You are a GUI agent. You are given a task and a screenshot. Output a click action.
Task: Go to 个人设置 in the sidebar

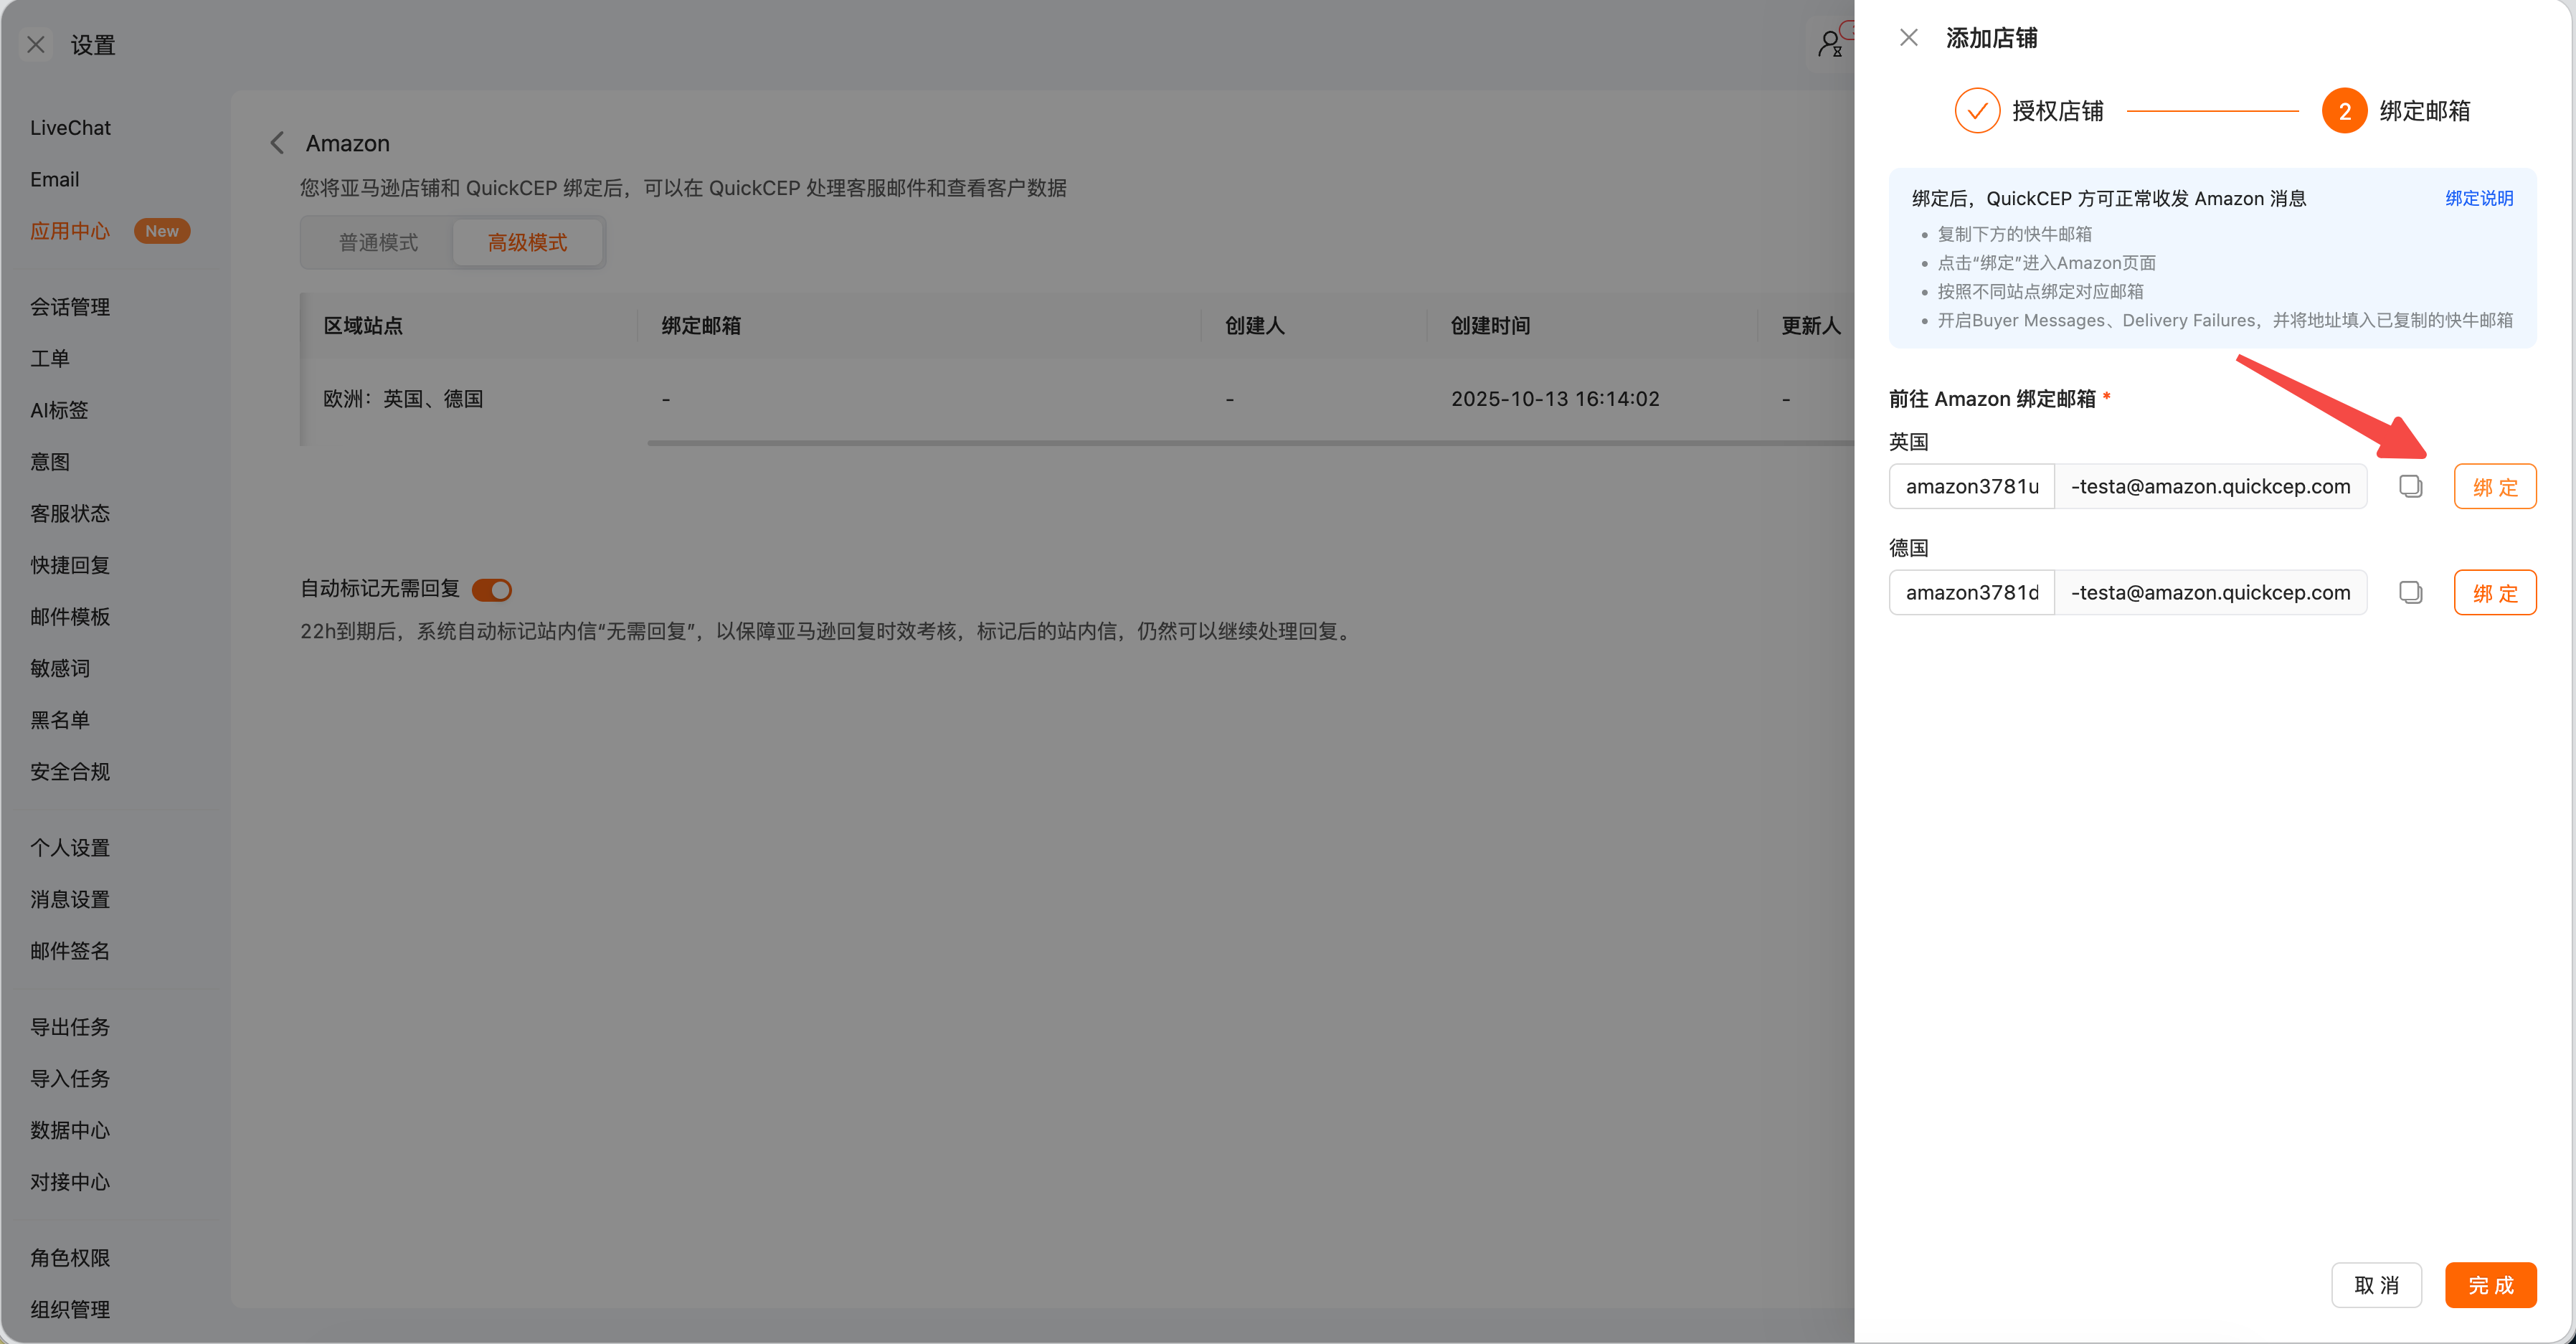pyautogui.click(x=70, y=848)
